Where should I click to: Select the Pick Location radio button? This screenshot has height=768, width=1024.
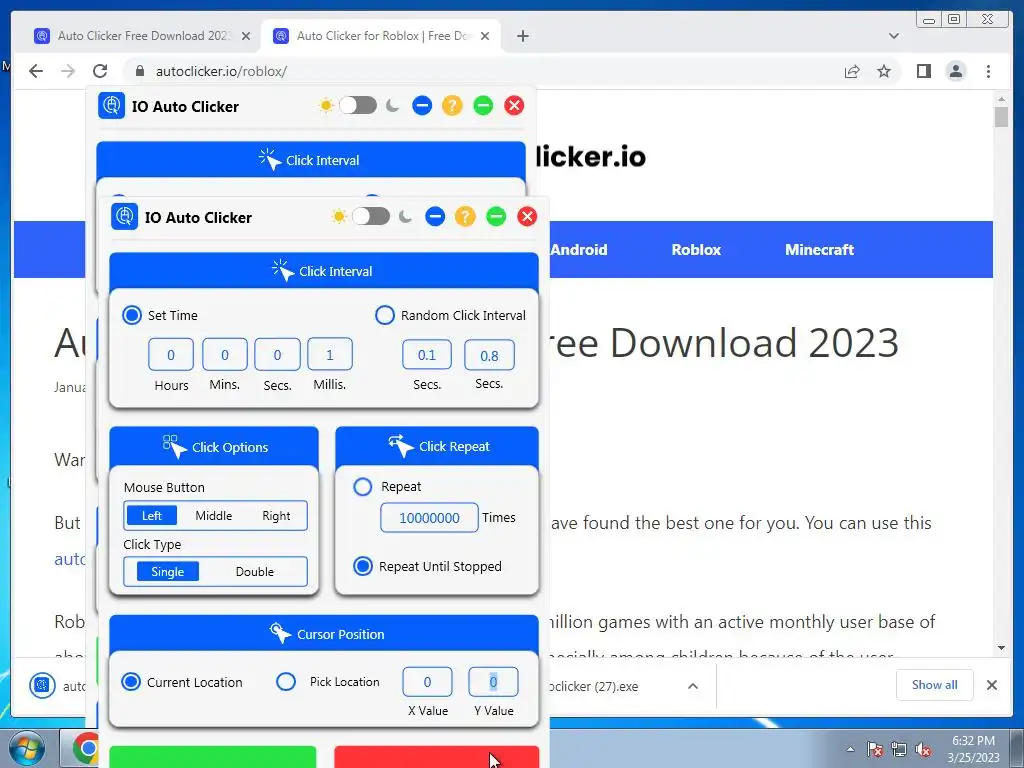tap(286, 682)
